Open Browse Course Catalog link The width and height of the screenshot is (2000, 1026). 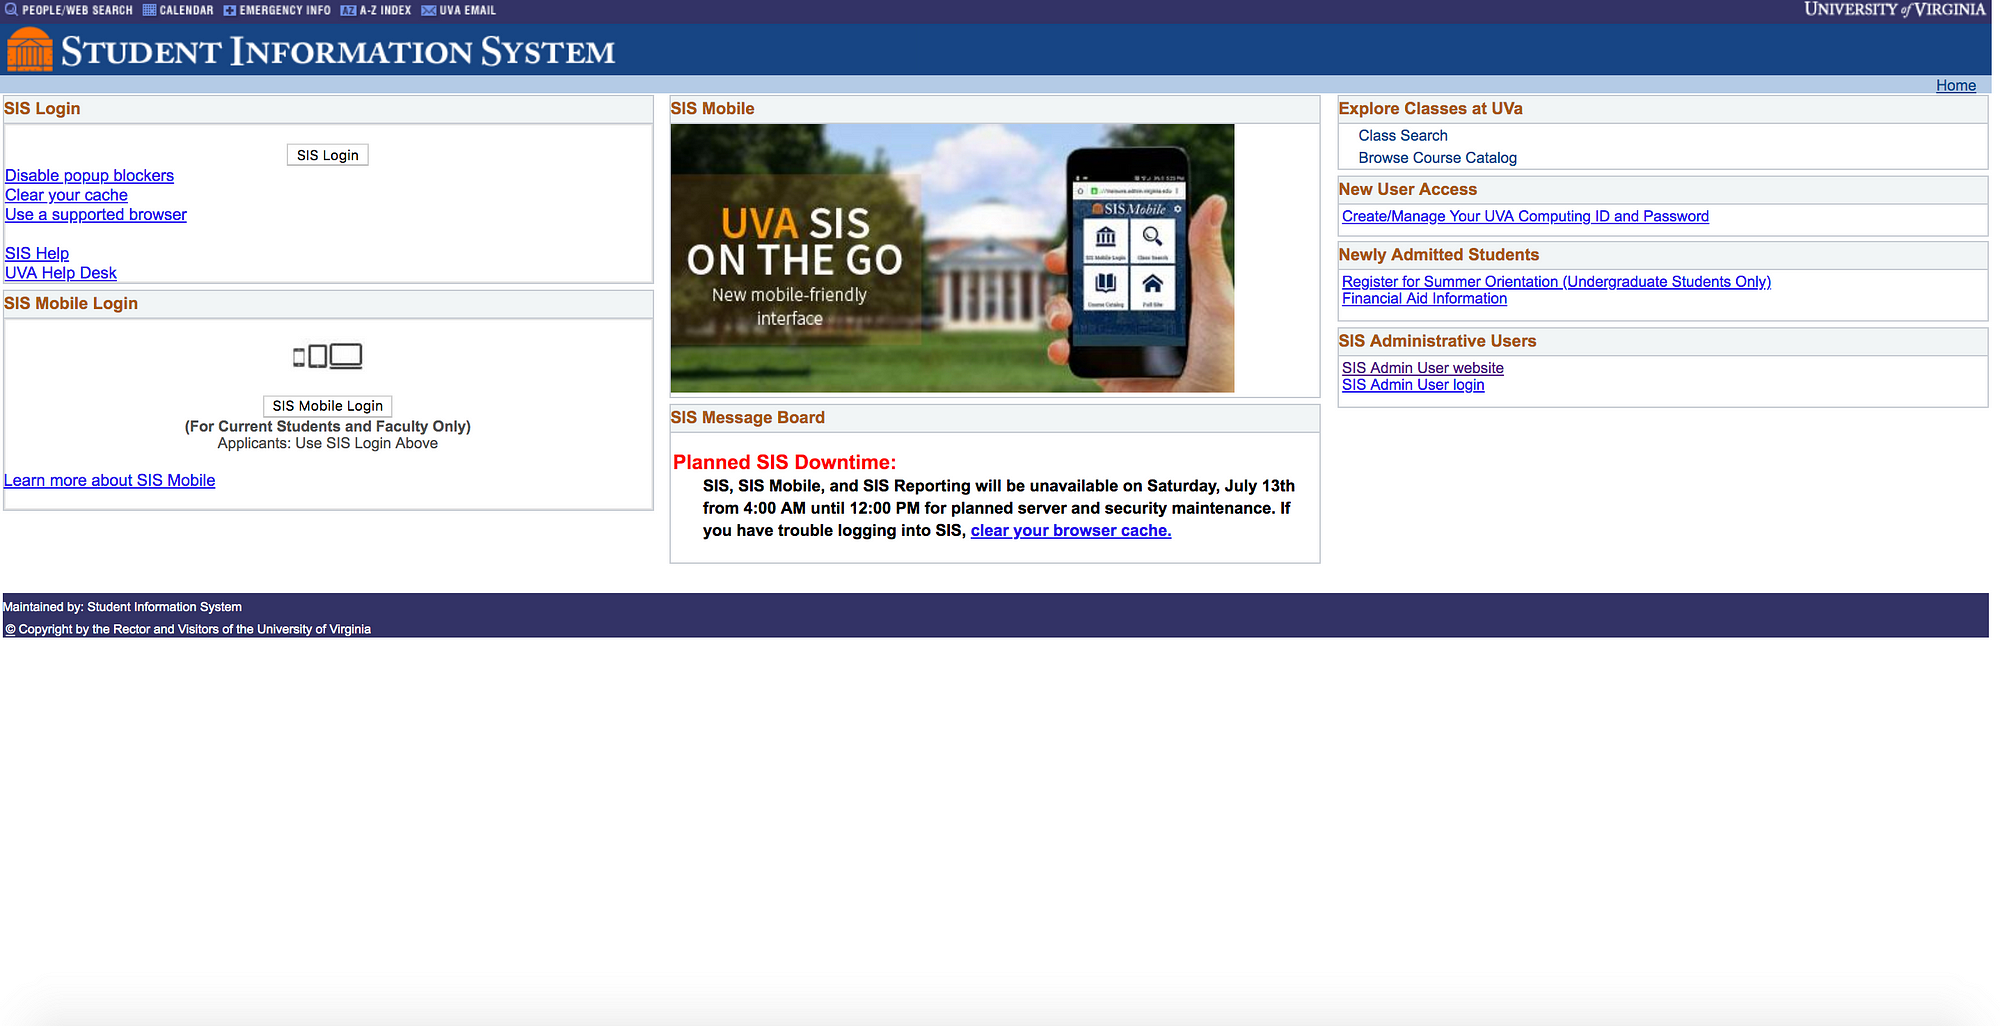[x=1437, y=158]
